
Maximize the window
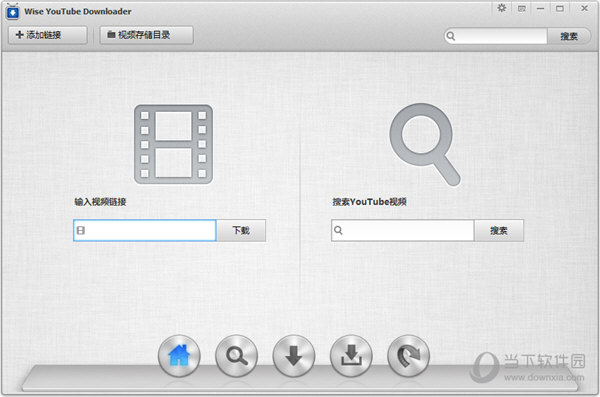[560, 8]
